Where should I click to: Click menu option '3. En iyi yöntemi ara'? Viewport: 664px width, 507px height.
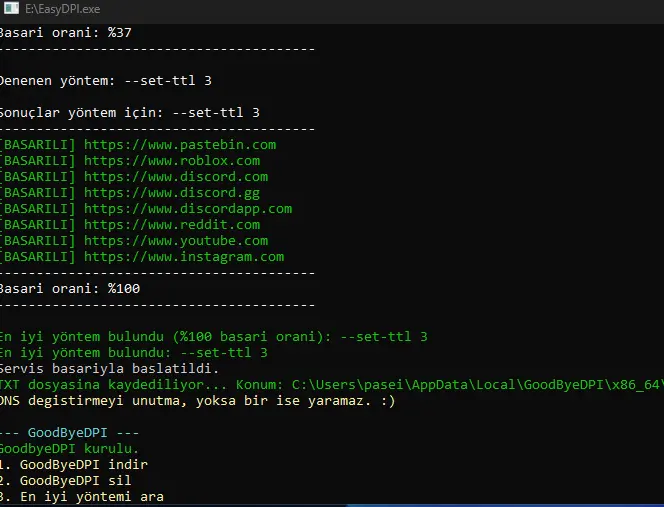pyautogui.click(x=82, y=497)
